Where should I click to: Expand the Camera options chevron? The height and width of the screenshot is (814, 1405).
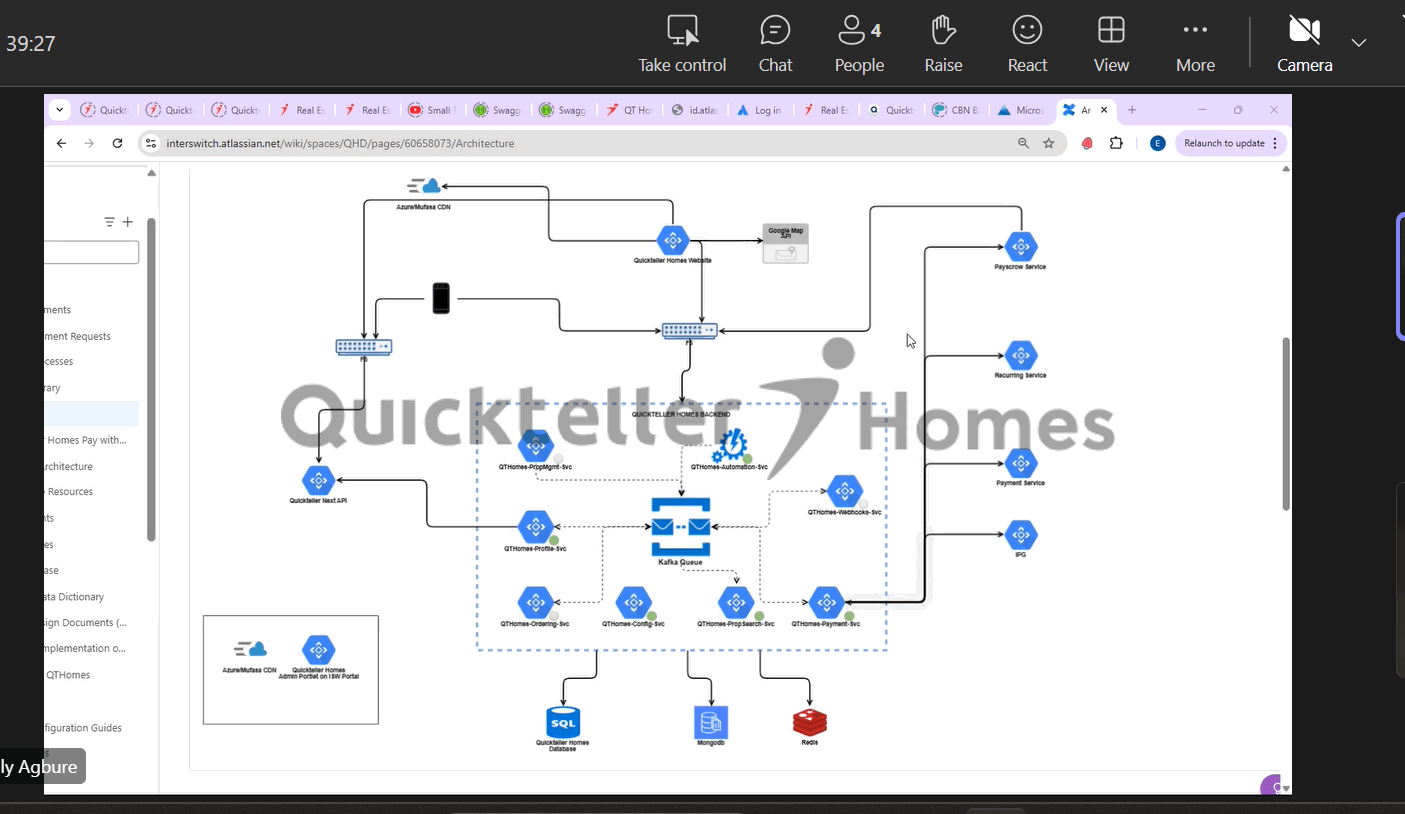pyautogui.click(x=1359, y=43)
